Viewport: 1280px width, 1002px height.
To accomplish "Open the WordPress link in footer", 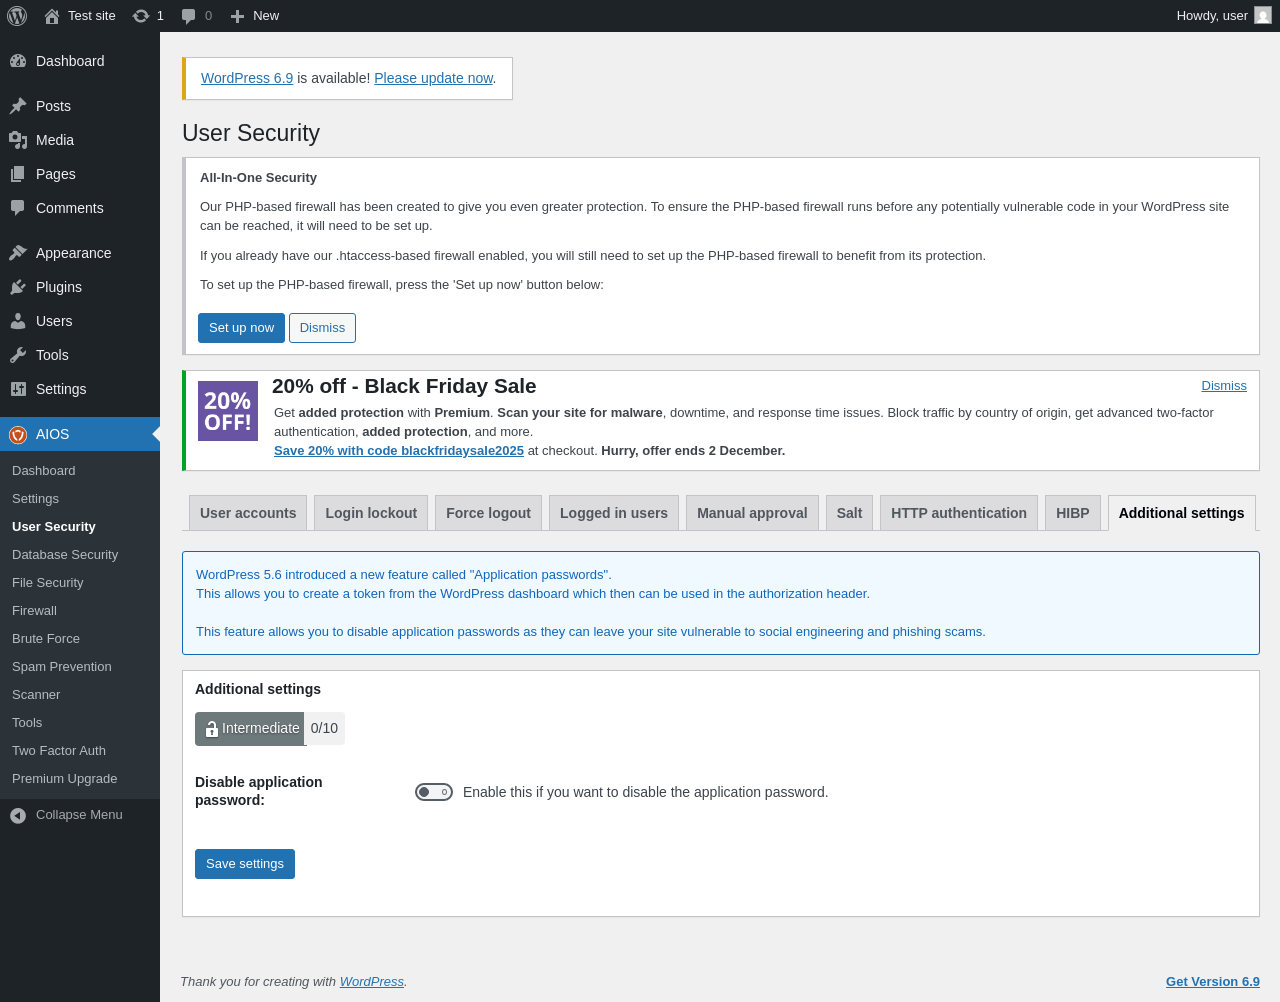I will point(372,982).
